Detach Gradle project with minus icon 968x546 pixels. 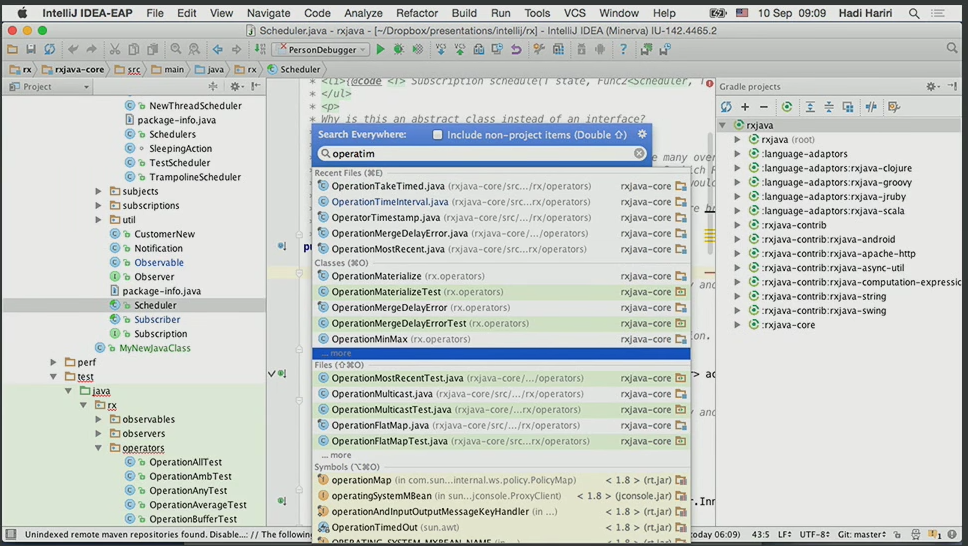(764, 107)
